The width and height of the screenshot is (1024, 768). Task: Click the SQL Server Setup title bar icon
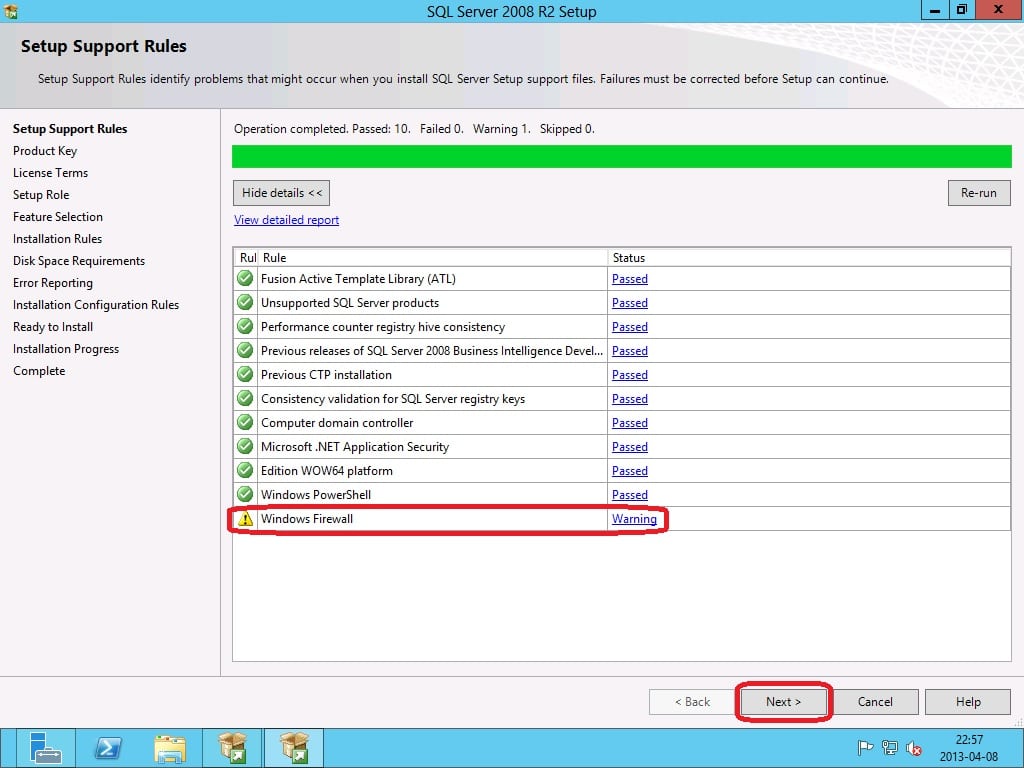pyautogui.click(x=10, y=11)
